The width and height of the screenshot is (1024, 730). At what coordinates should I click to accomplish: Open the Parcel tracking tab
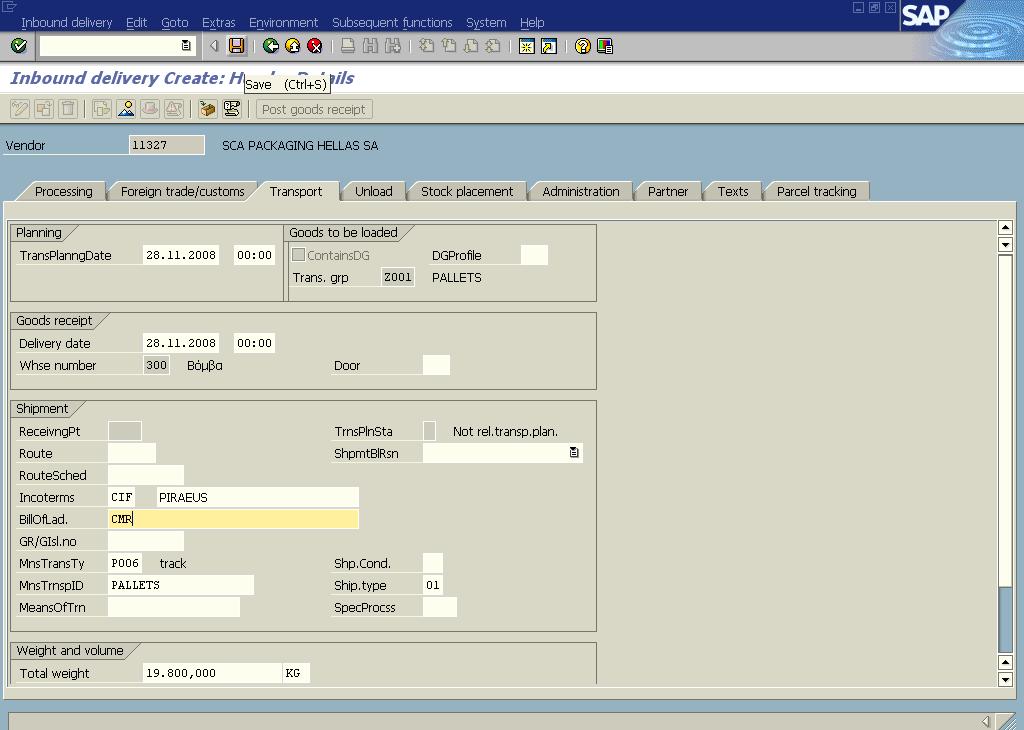pyautogui.click(x=816, y=191)
